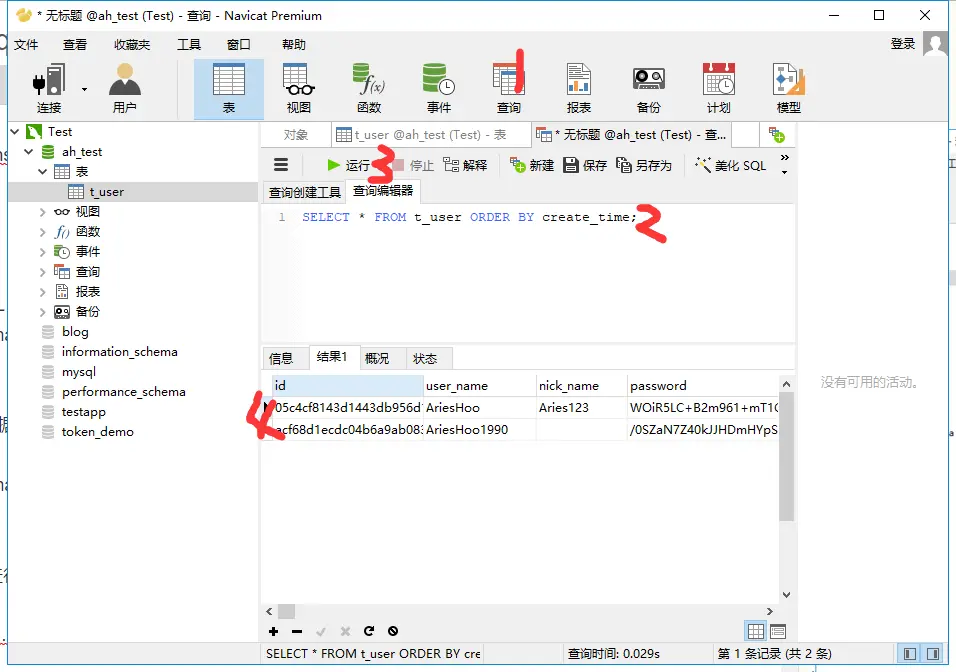The height and width of the screenshot is (672, 956).
Task: Click the vertical scrollbar of results grid
Action: pos(787,456)
